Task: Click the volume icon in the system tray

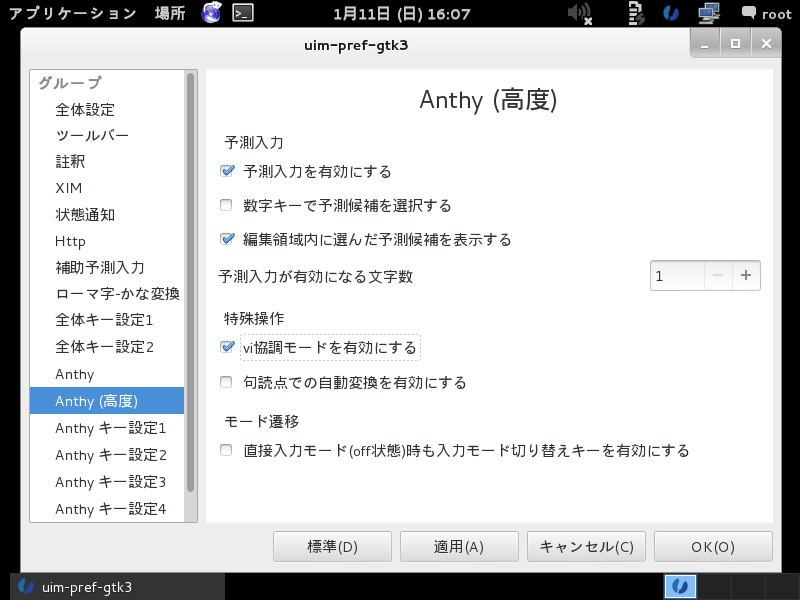Action: pos(580,13)
